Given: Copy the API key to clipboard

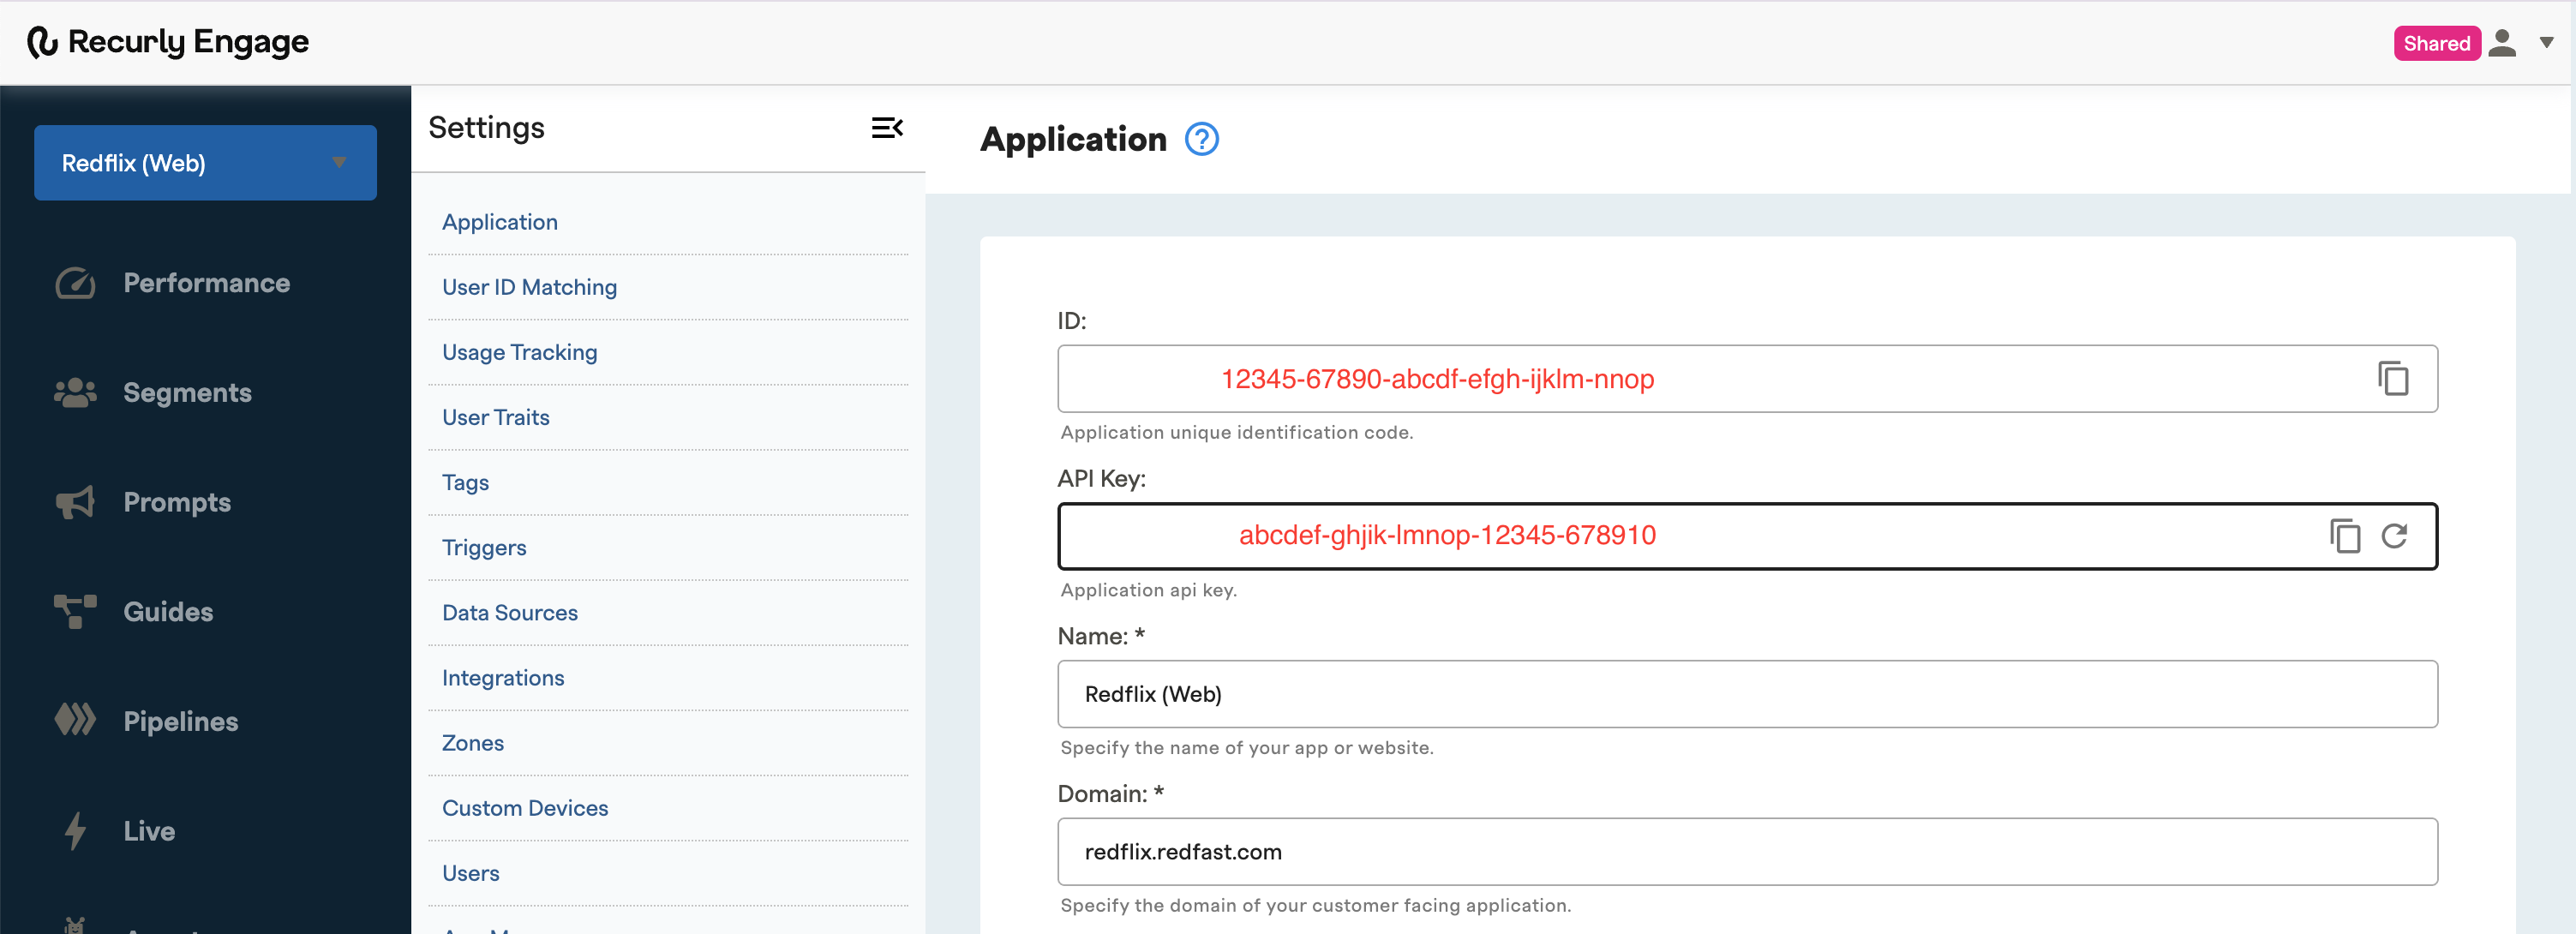Looking at the screenshot, I should coord(2344,536).
